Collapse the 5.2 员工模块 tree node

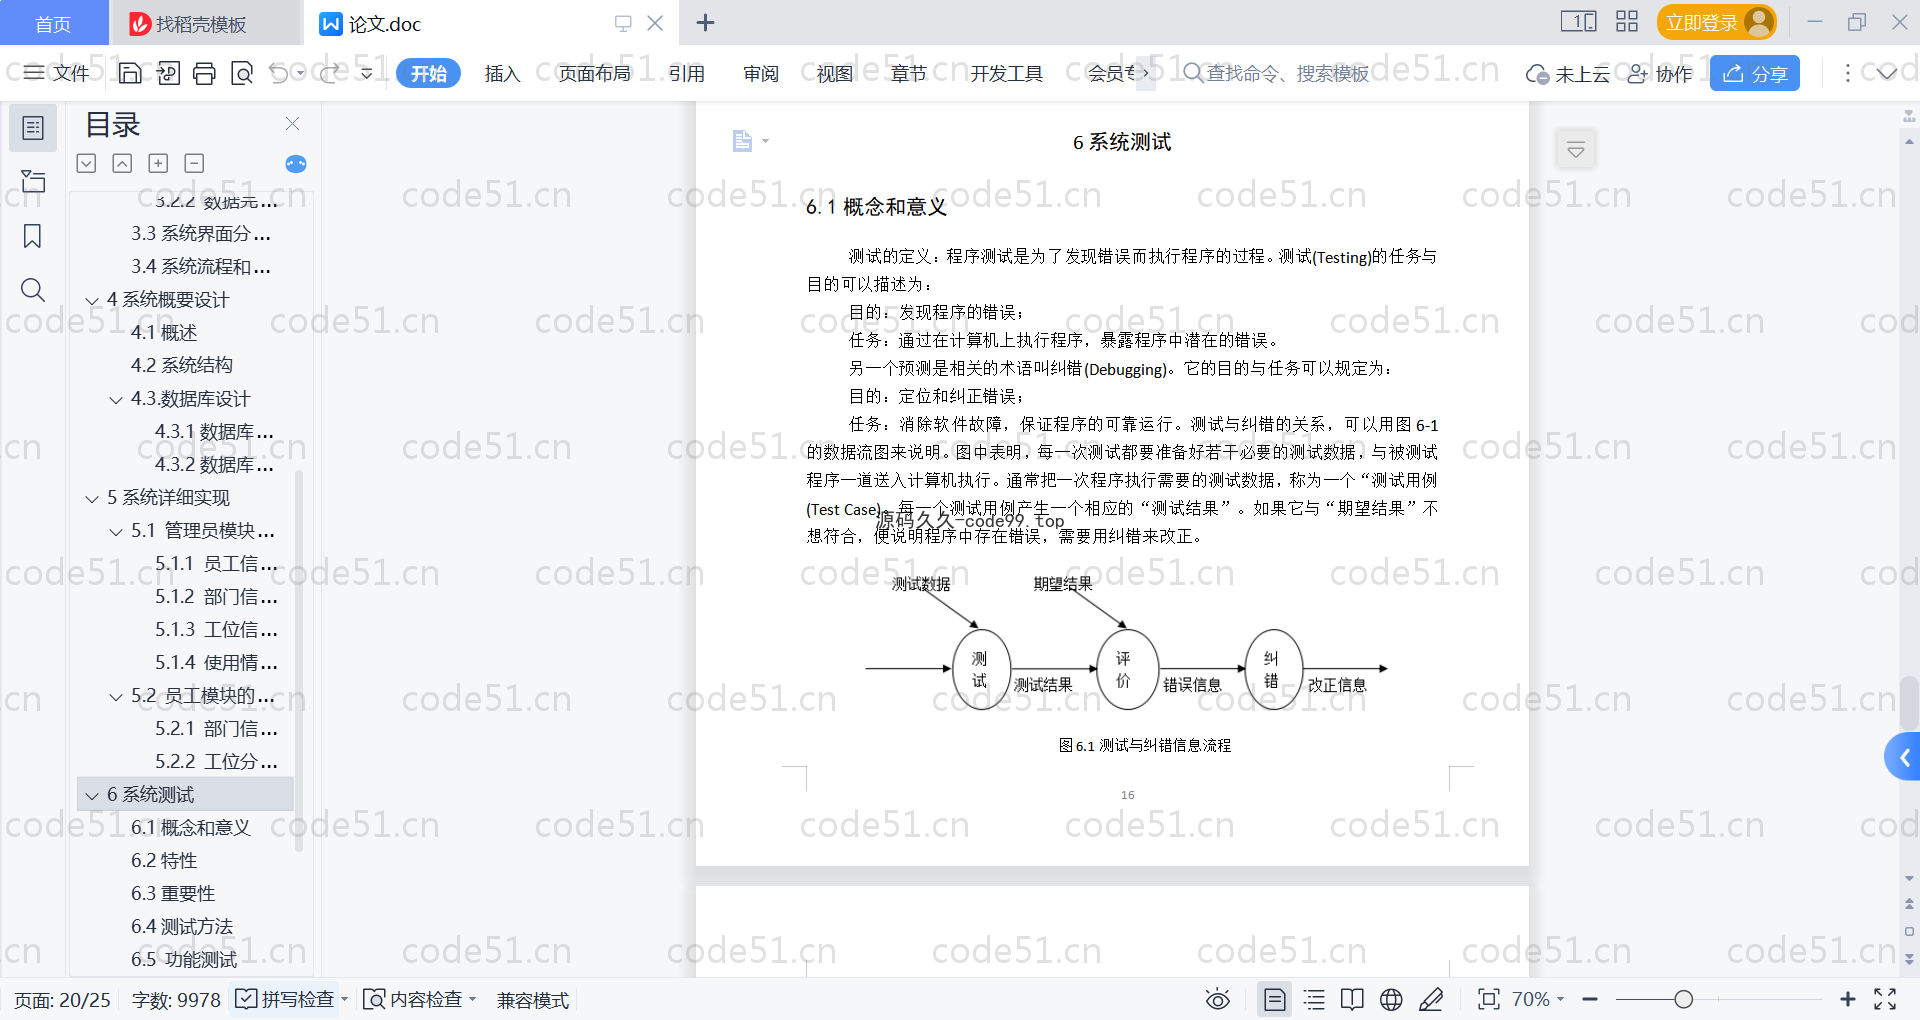point(116,696)
